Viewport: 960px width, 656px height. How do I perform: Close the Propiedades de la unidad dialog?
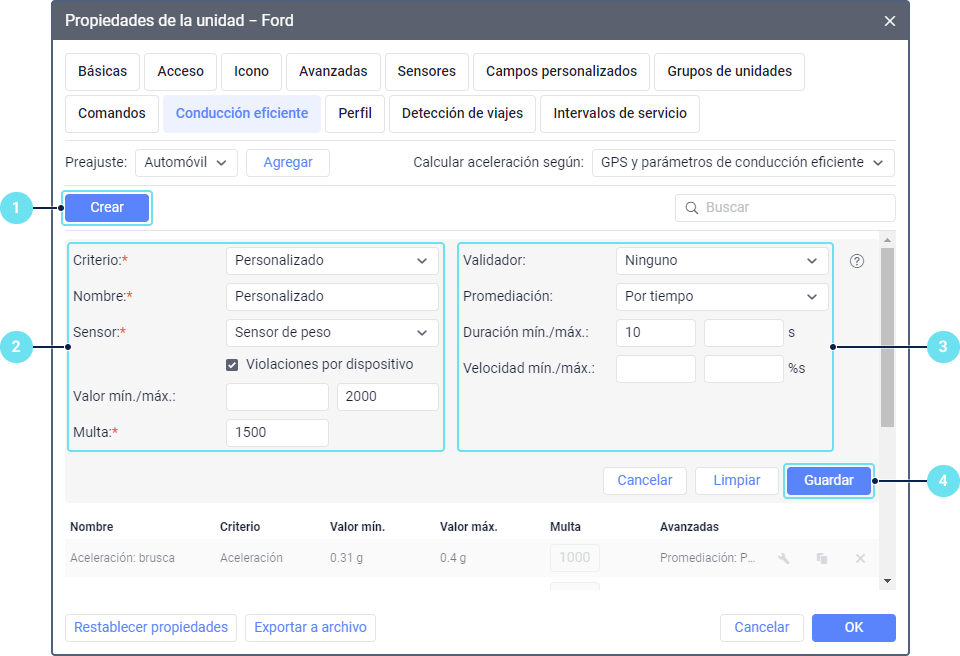[890, 21]
